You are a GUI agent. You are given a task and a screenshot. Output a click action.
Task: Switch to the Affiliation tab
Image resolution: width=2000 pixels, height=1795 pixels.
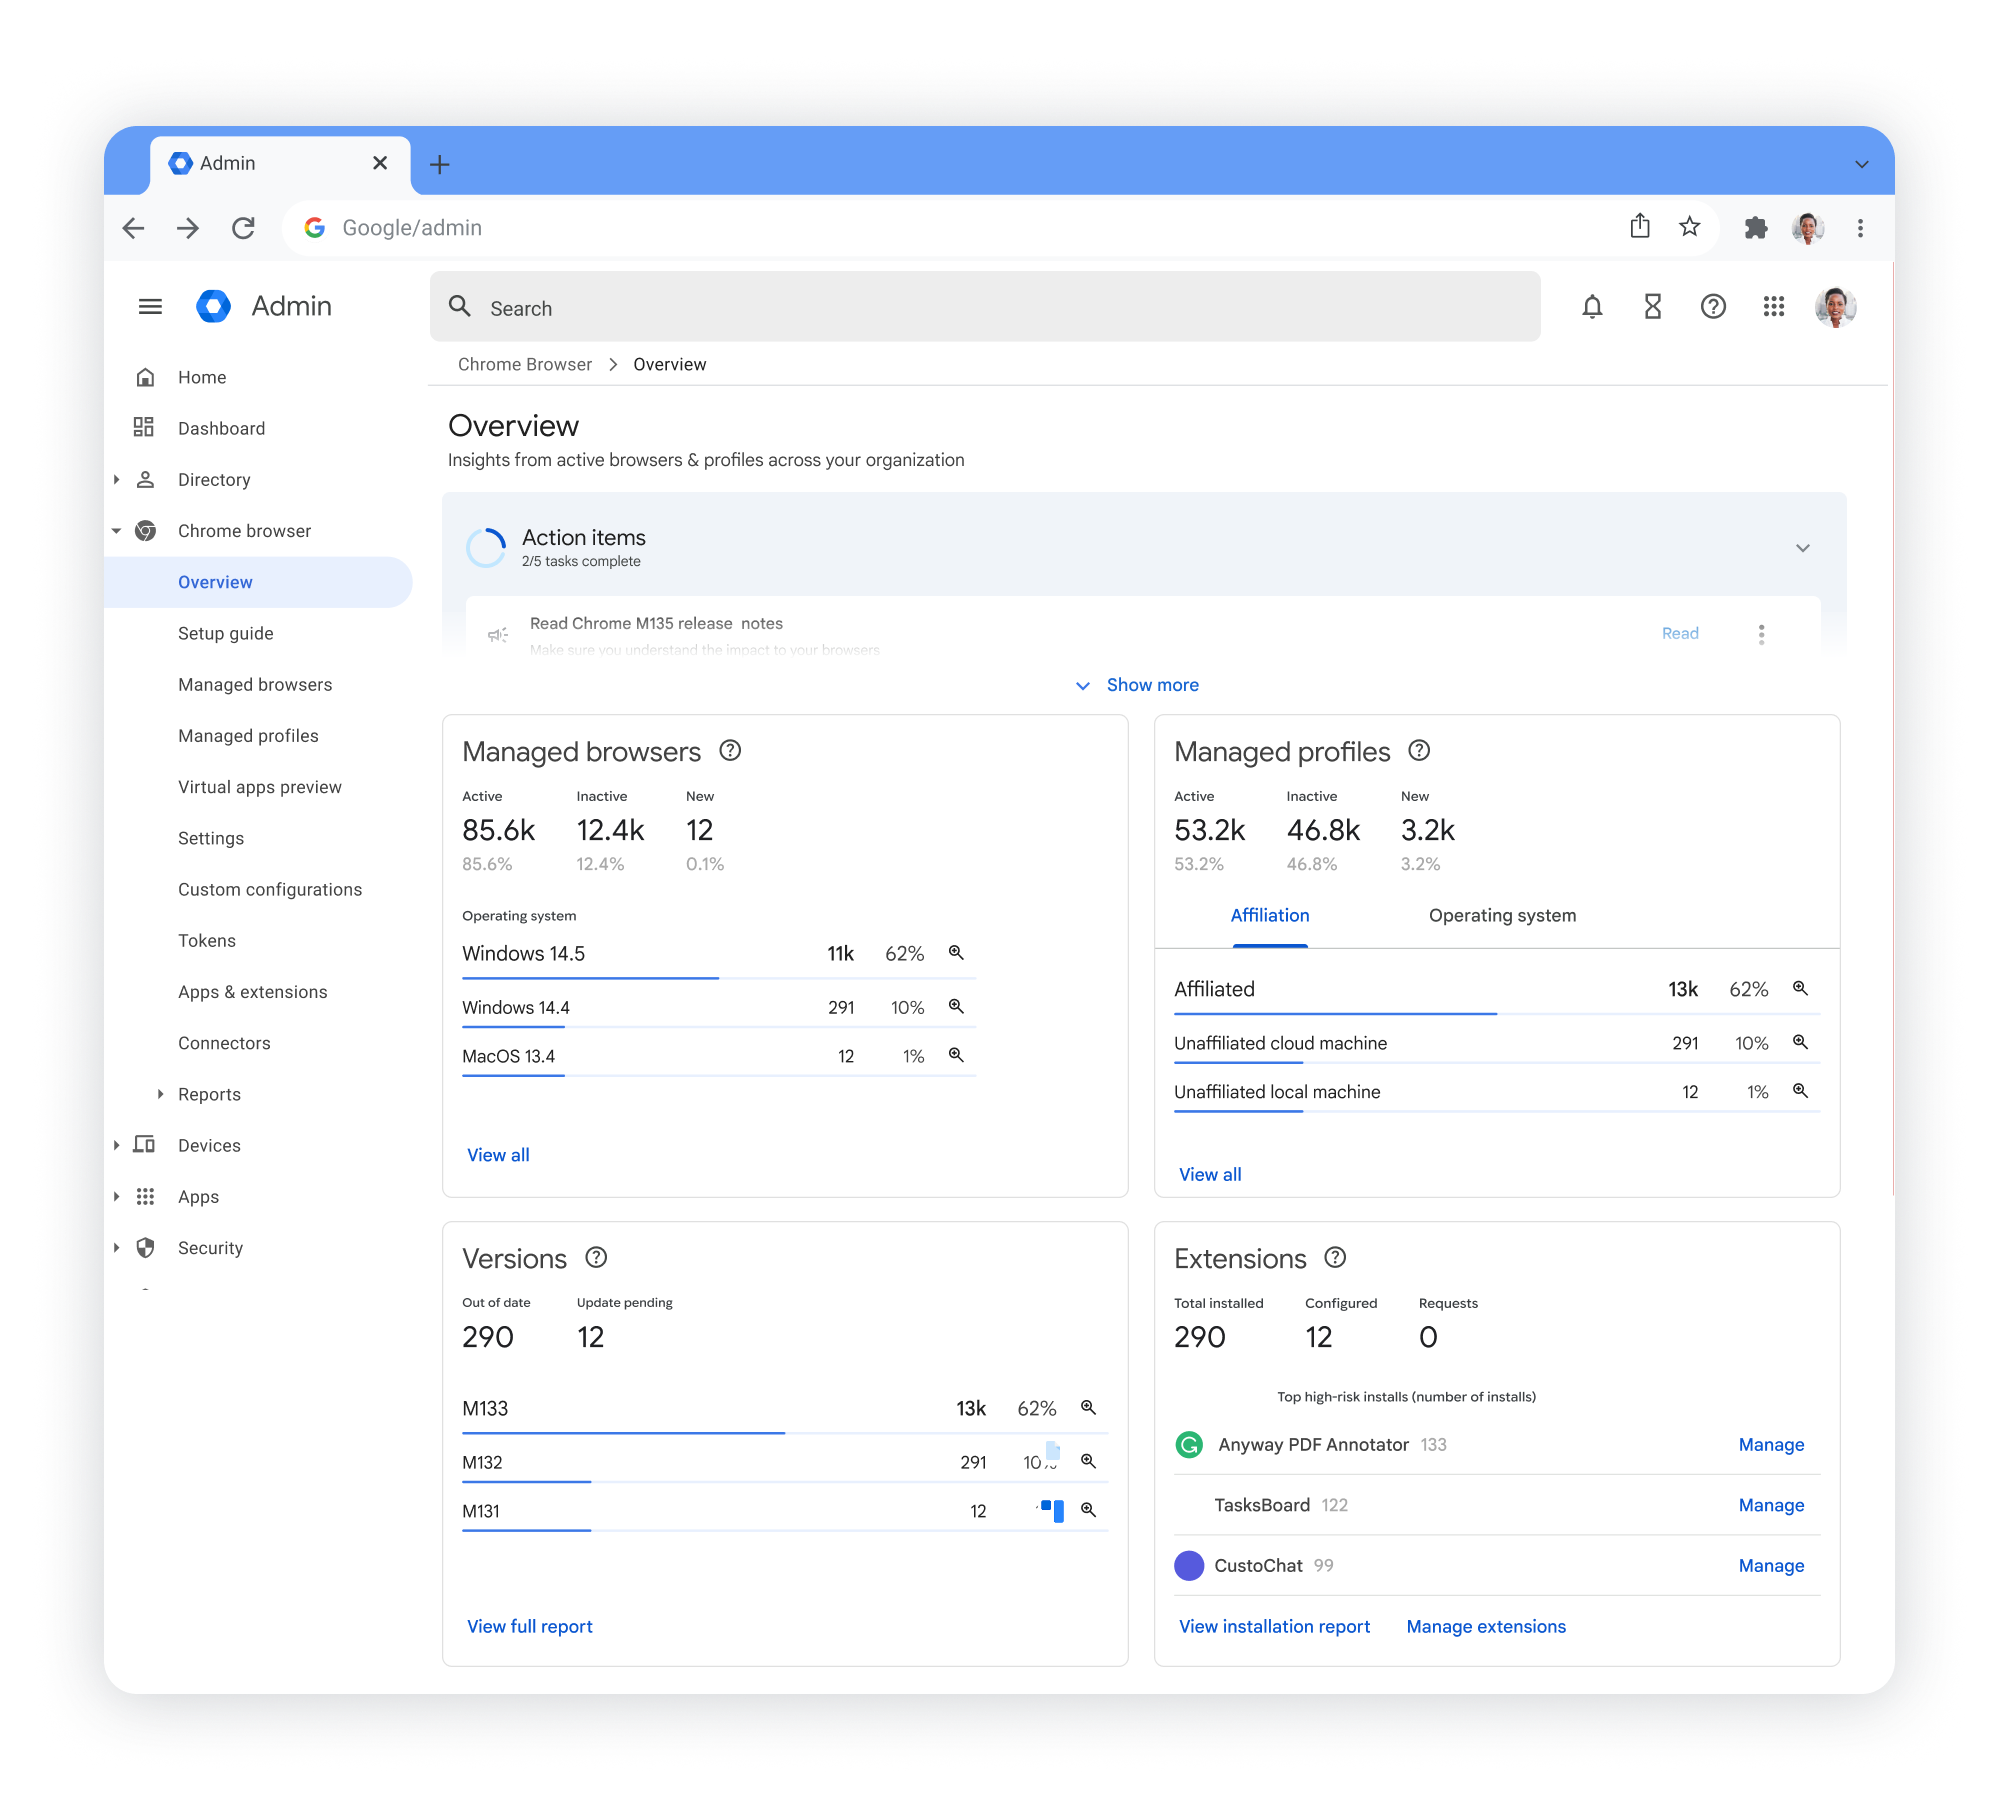1270,916
